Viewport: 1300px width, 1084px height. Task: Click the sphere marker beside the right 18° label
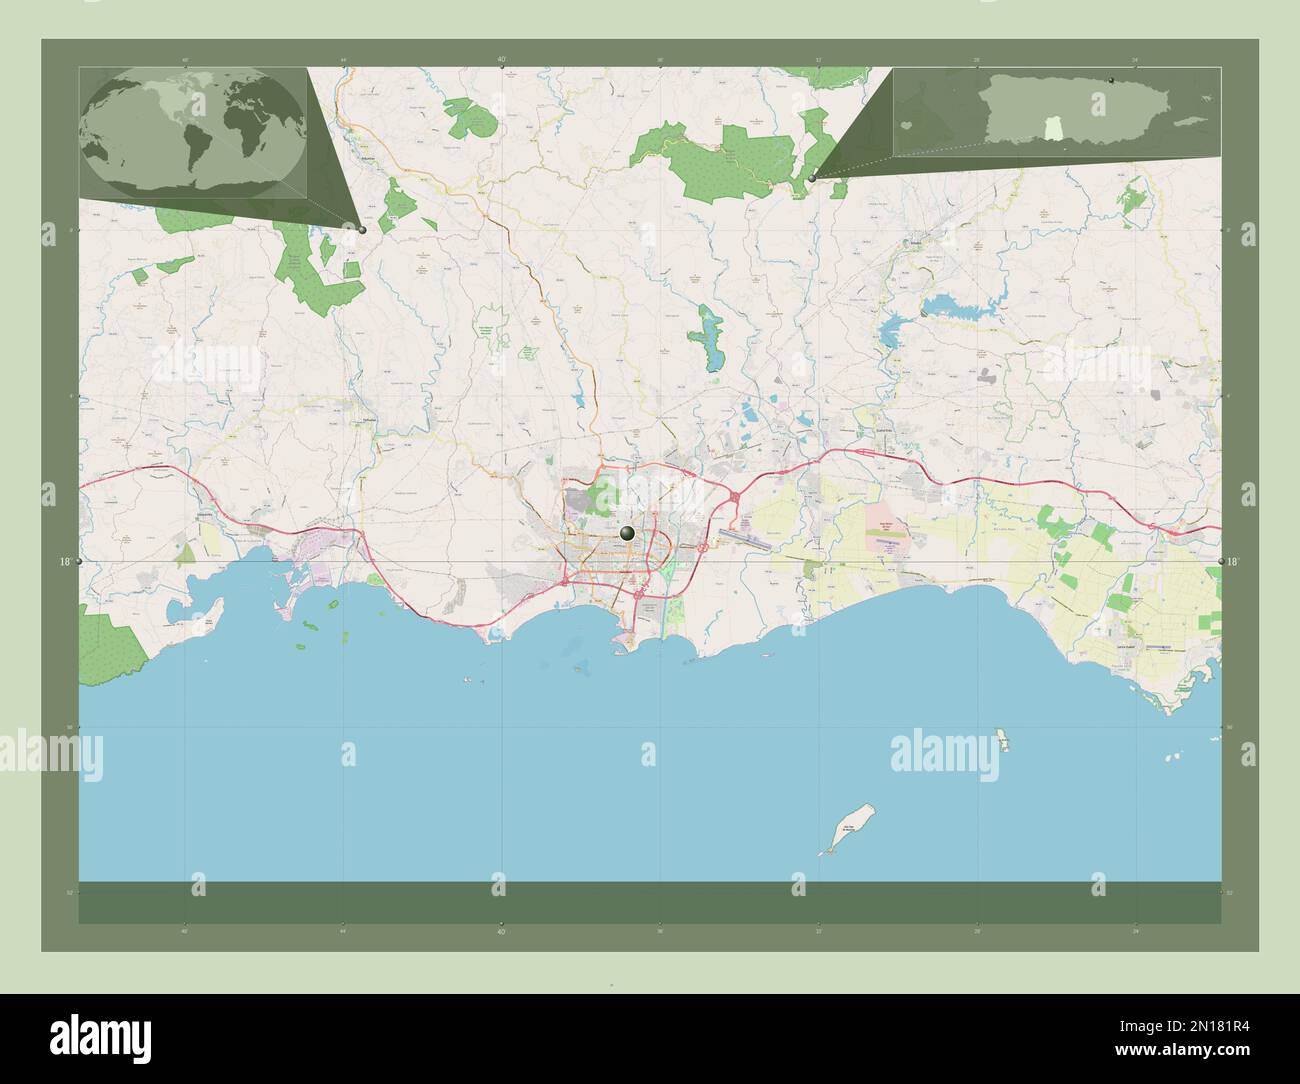coord(1221,562)
